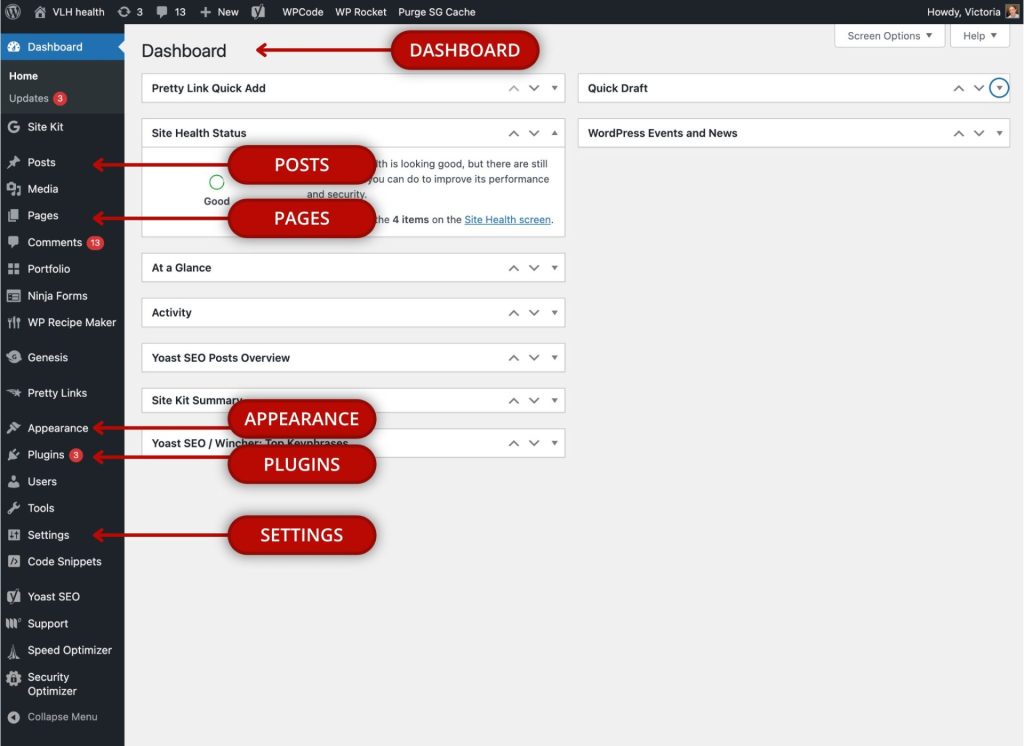Go to the Home submenu item
The width and height of the screenshot is (1024, 746).
click(24, 76)
